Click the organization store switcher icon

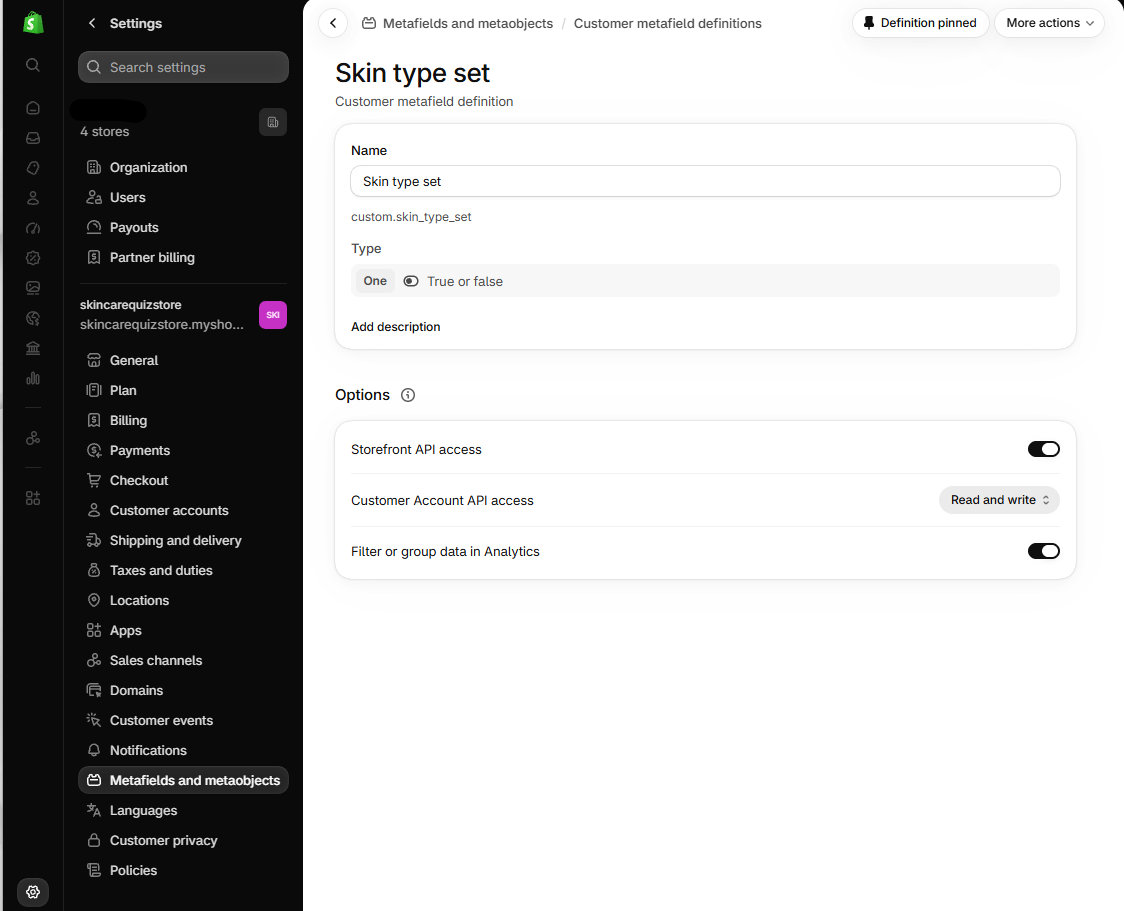click(x=273, y=122)
